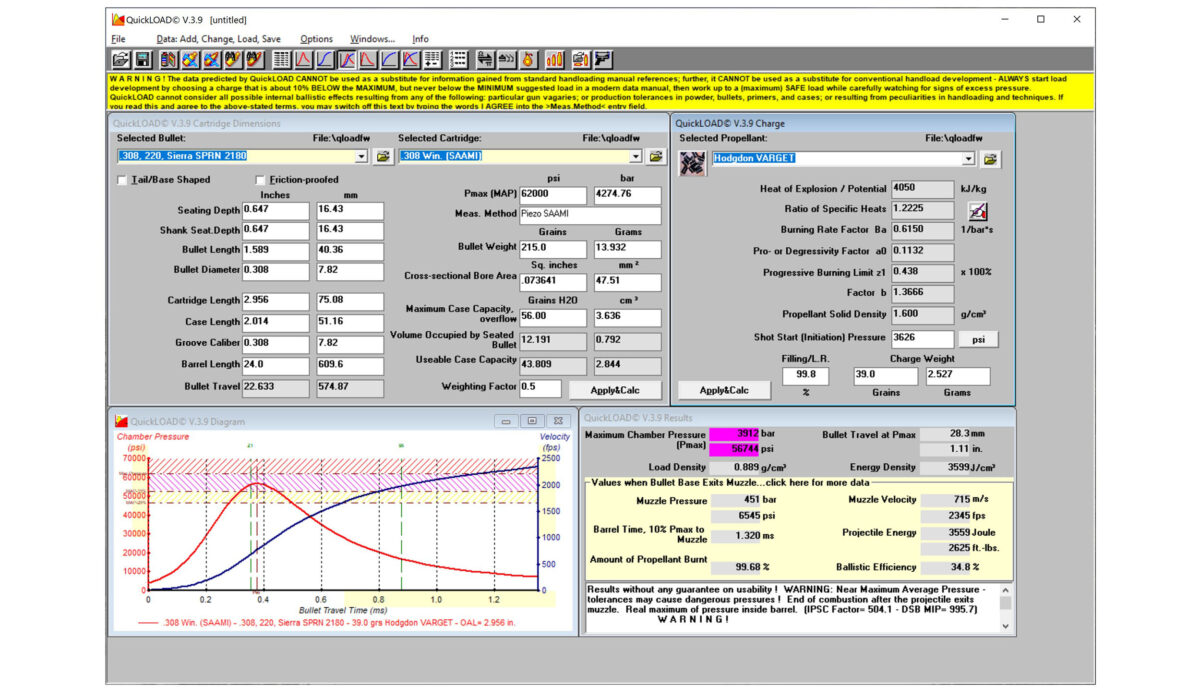The width and height of the screenshot is (1200, 698).
Task: Open the Windows... menu
Action: (371, 39)
